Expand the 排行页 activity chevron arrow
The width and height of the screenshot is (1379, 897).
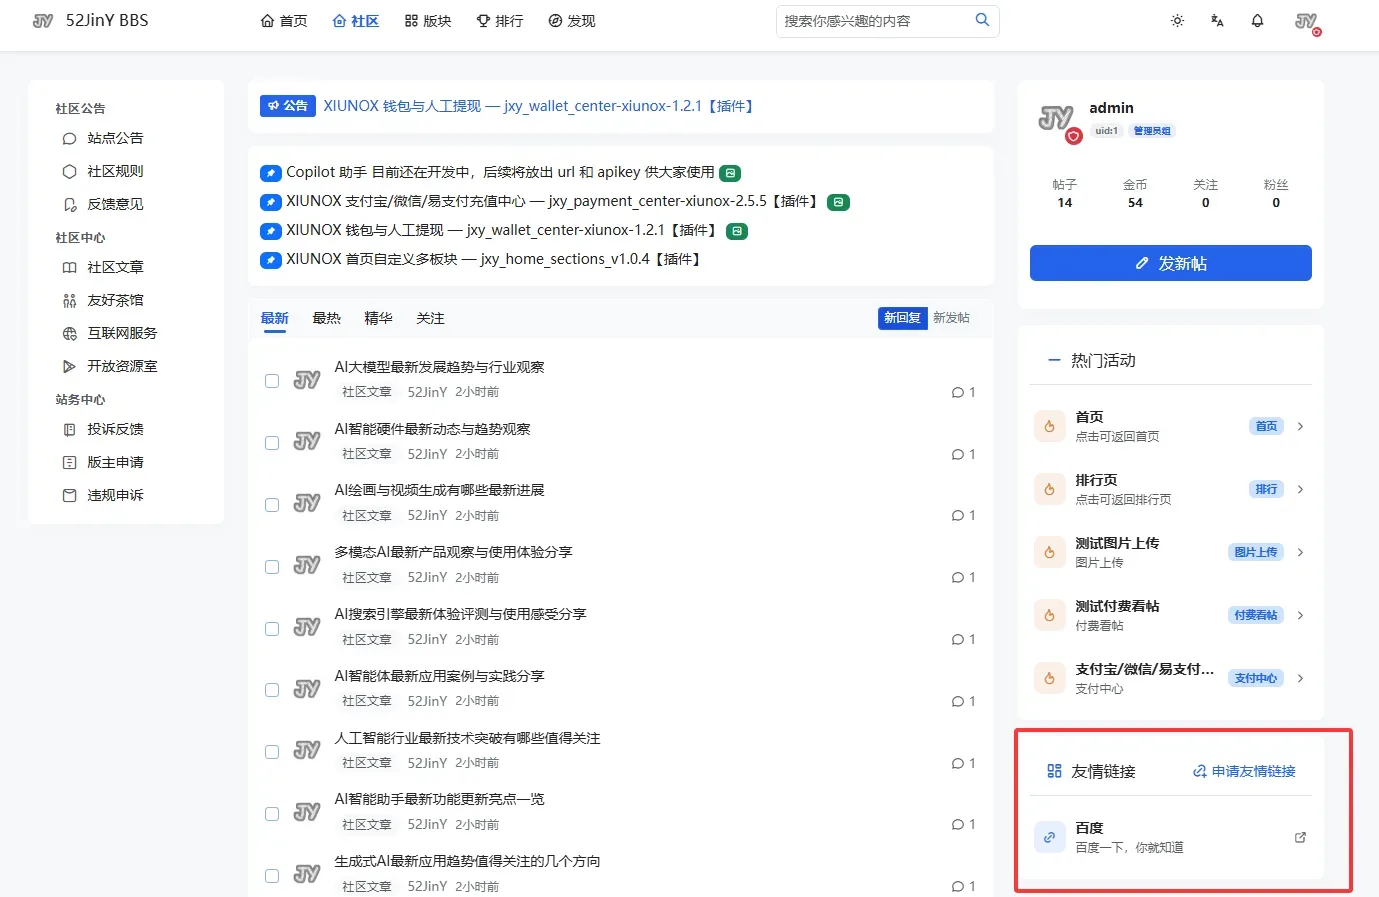[x=1300, y=489]
